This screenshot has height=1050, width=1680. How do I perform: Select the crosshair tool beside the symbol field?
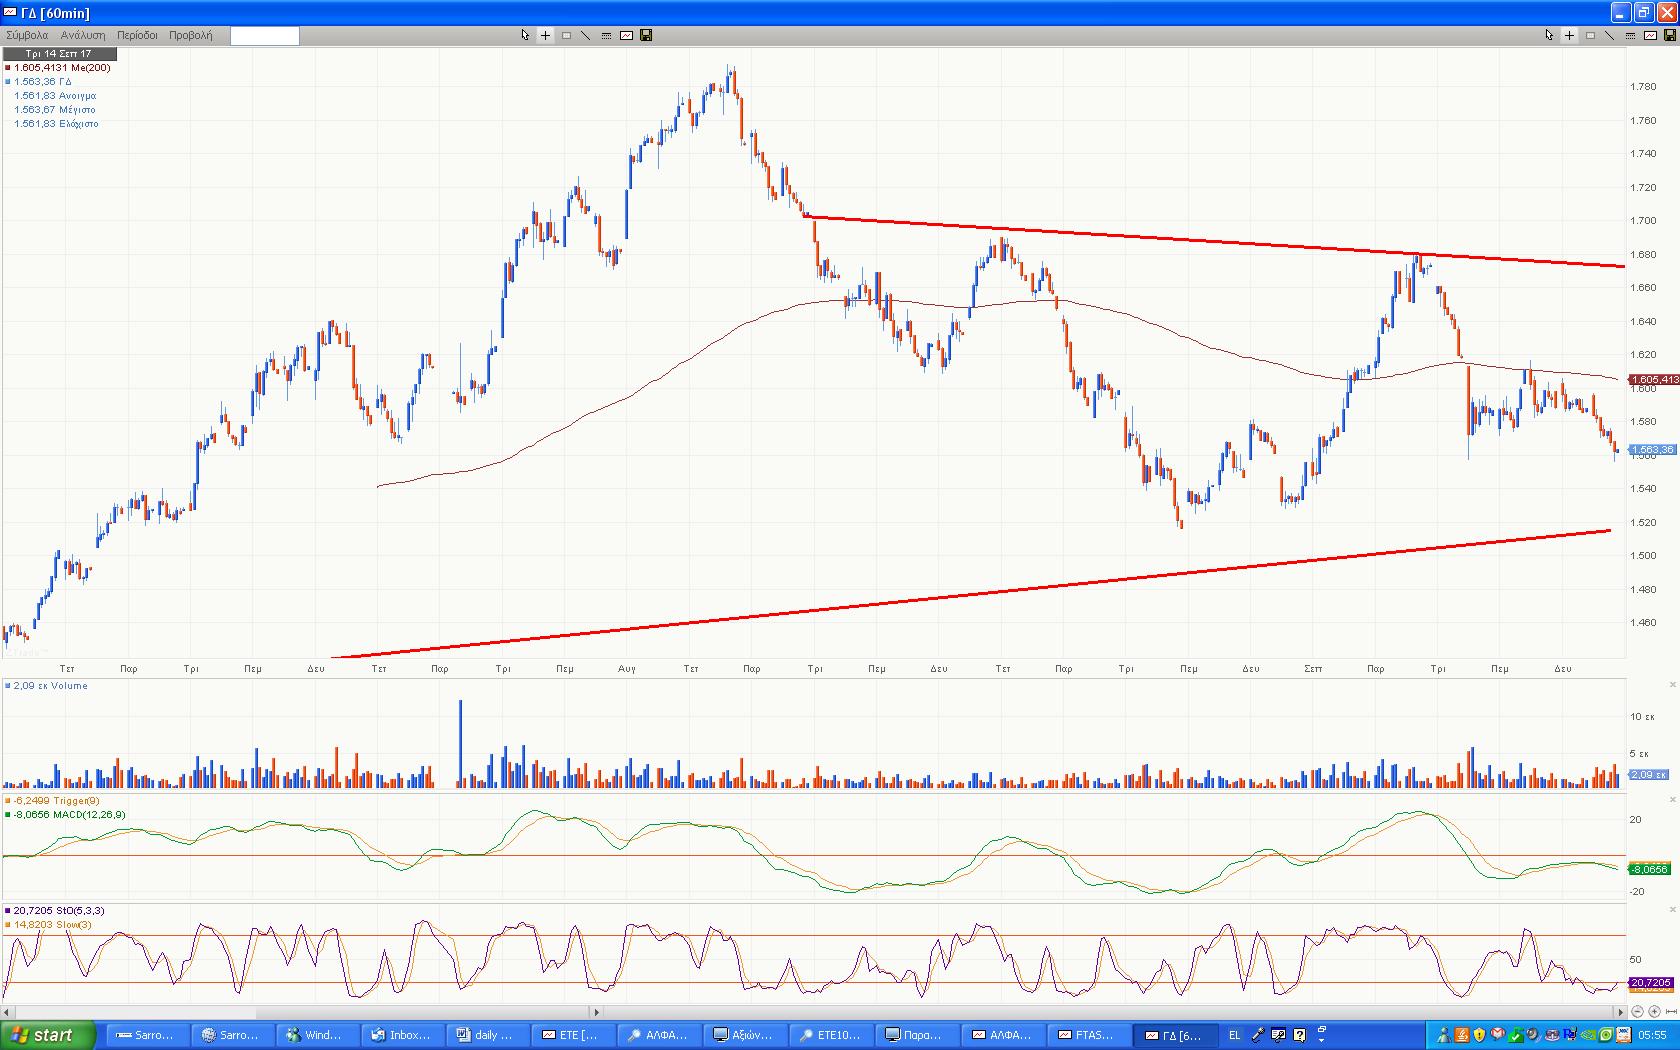pos(545,35)
